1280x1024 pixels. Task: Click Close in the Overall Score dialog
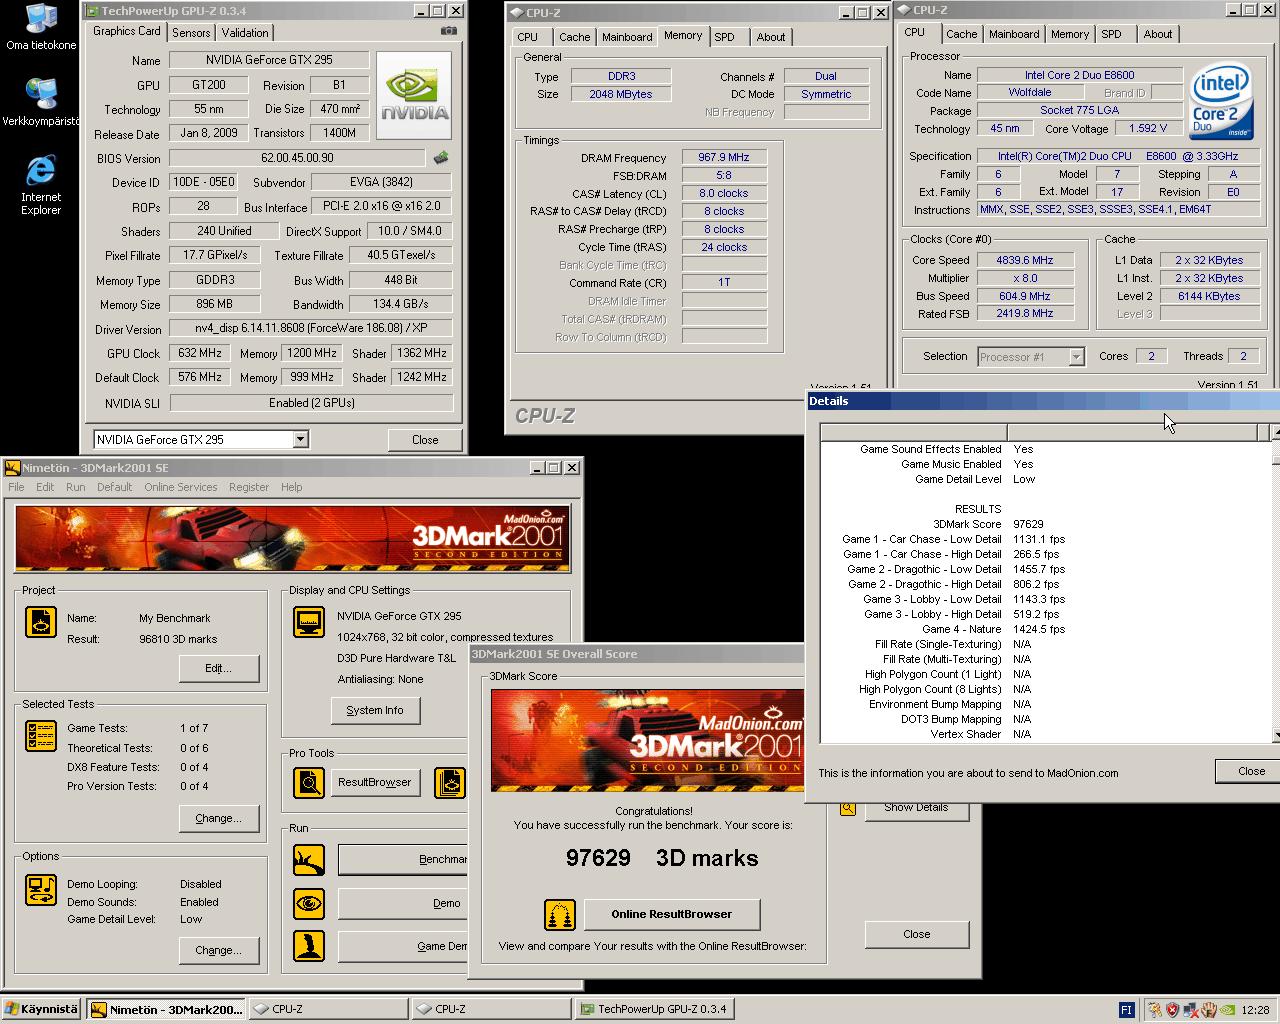(x=917, y=934)
